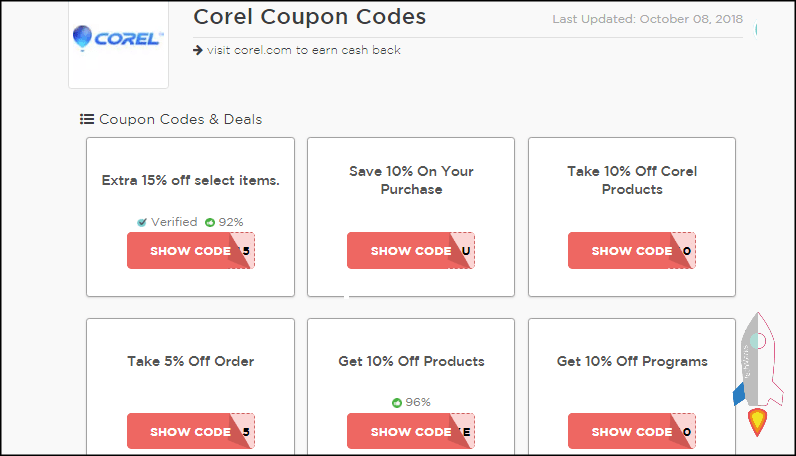Click the Corel Coupon Codes heading
The height and width of the screenshot is (456, 796).
[x=309, y=17]
